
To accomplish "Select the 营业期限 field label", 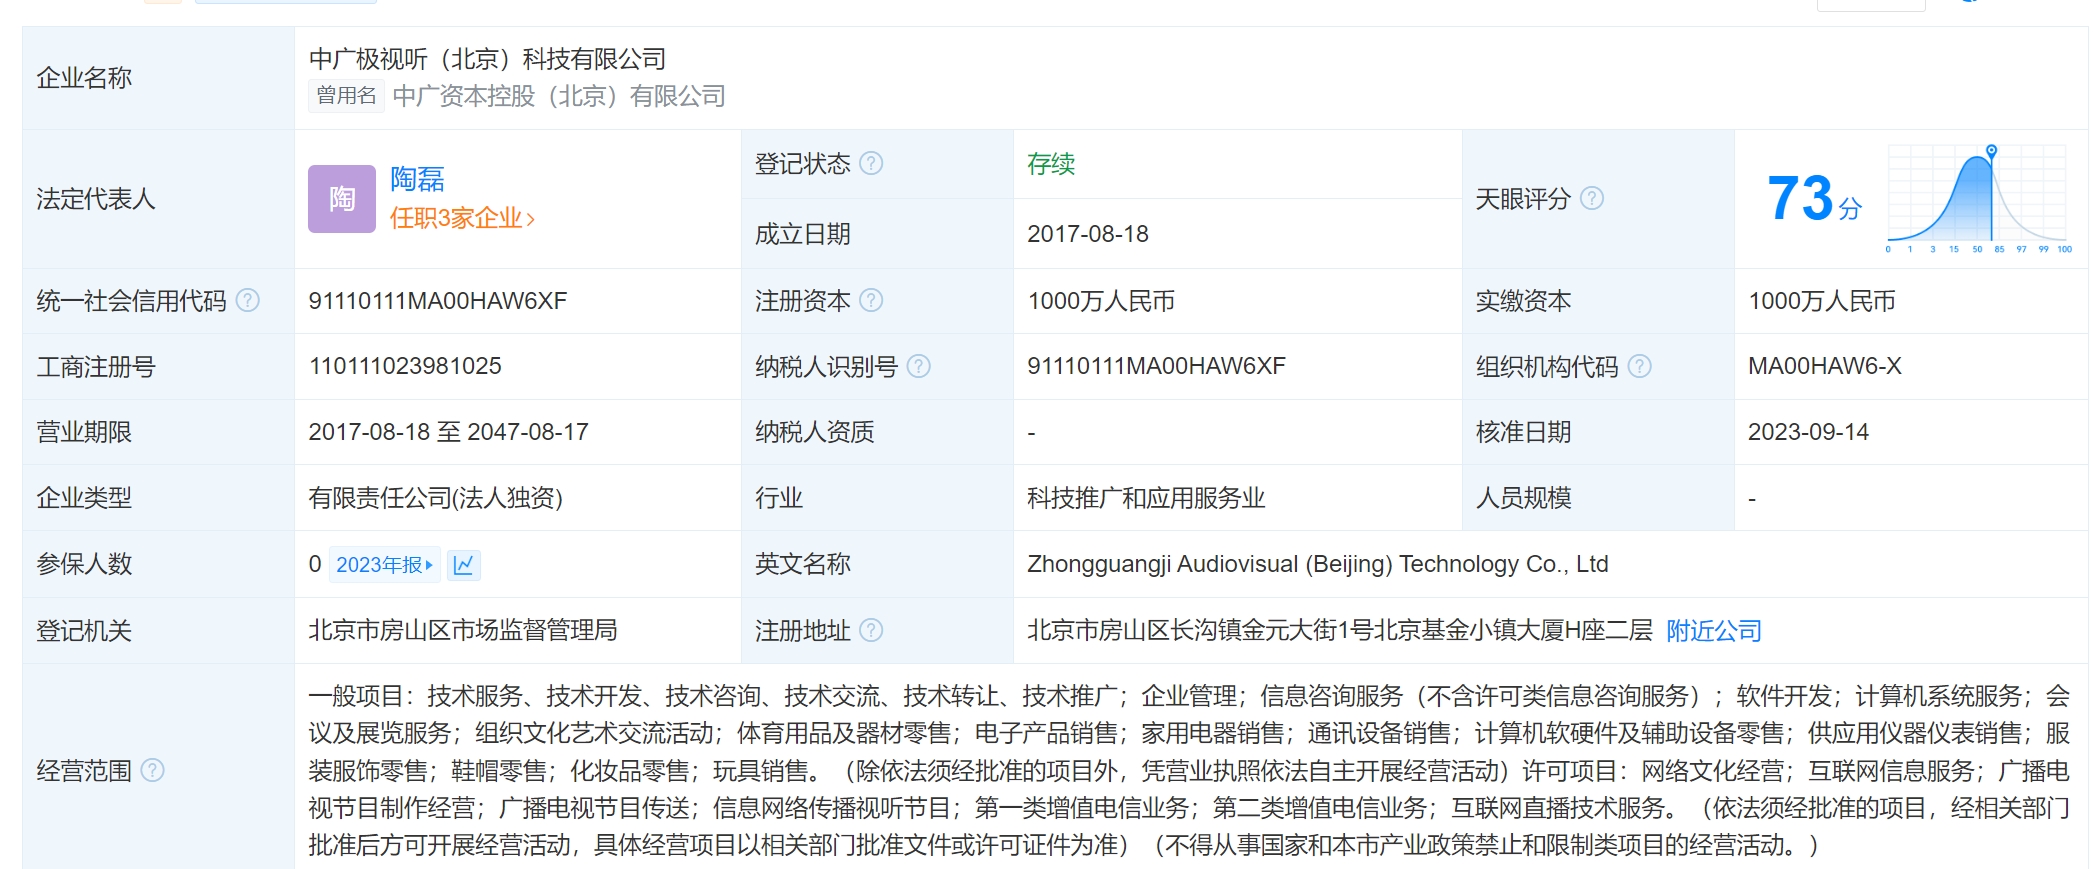I will tap(84, 432).
